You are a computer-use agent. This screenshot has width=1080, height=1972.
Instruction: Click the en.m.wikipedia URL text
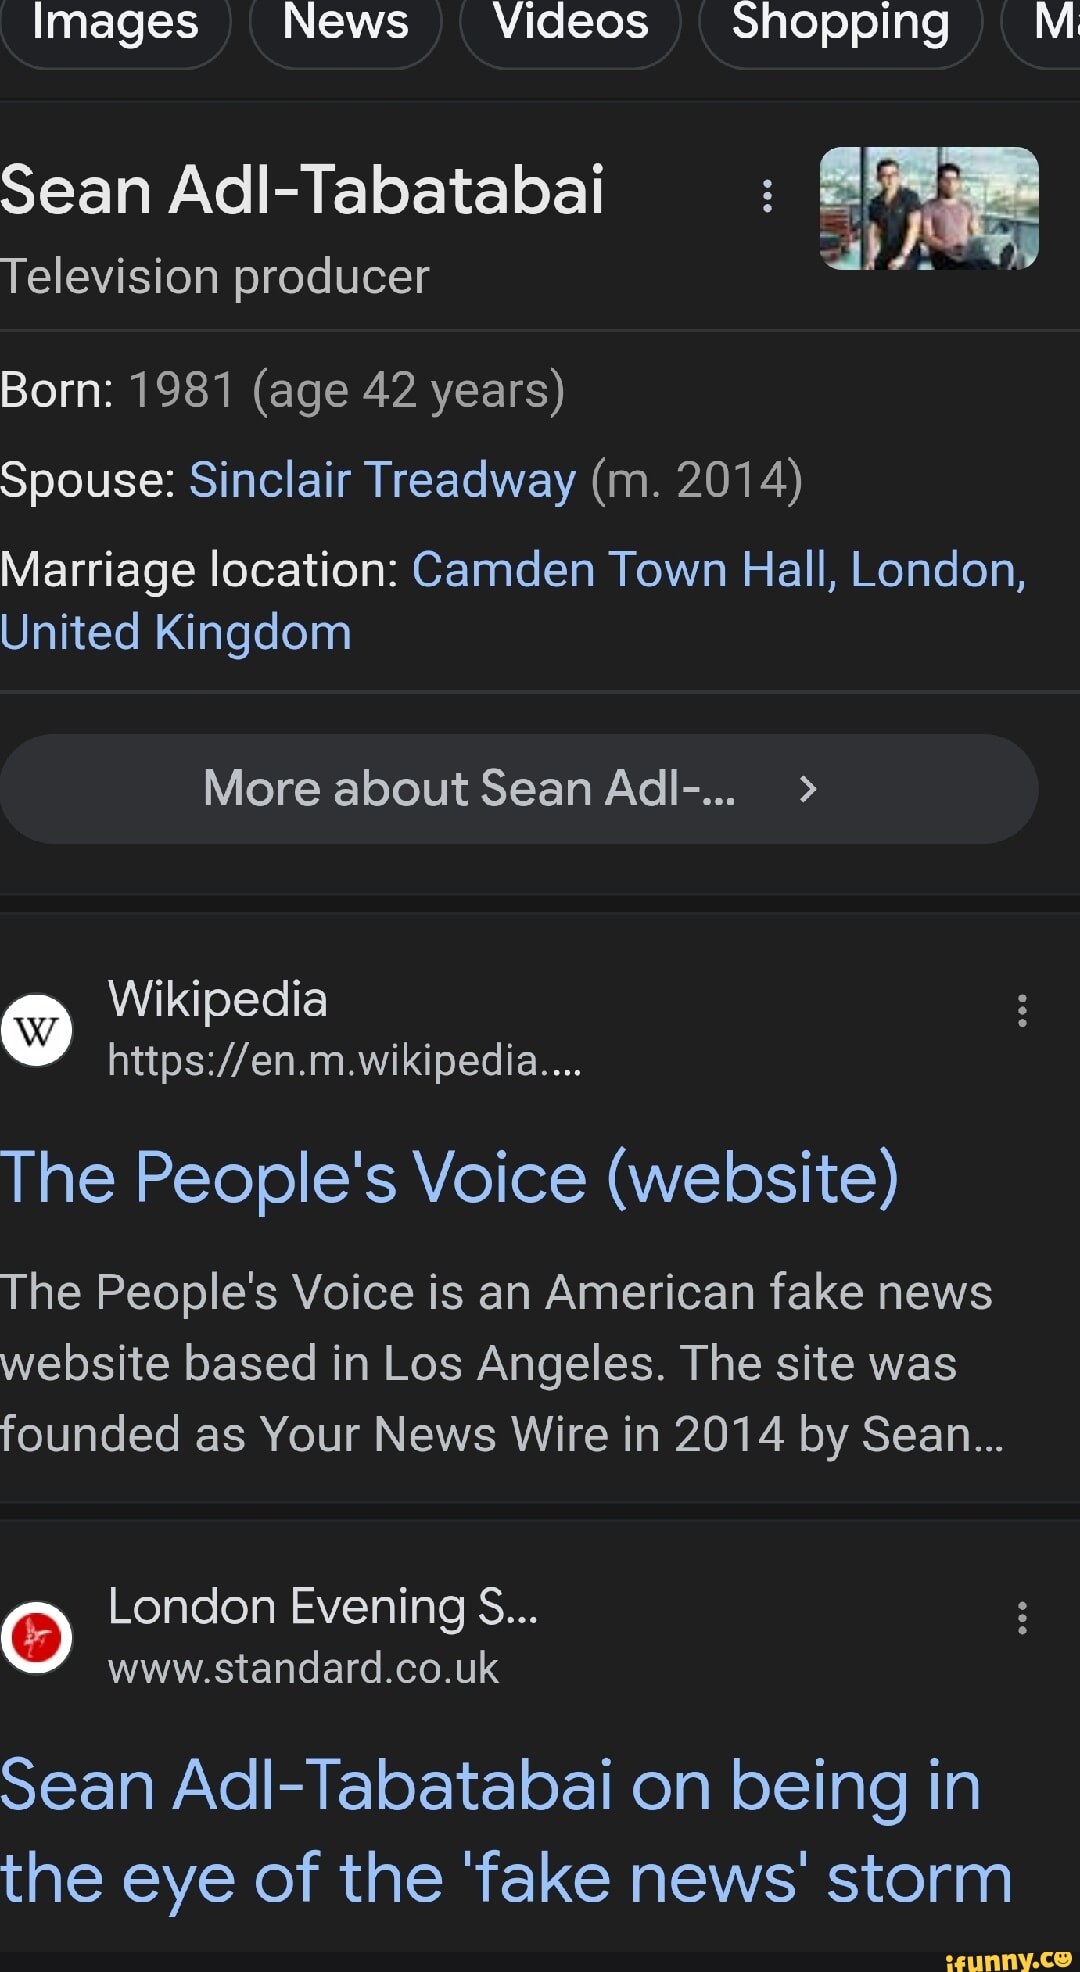click(x=344, y=1060)
